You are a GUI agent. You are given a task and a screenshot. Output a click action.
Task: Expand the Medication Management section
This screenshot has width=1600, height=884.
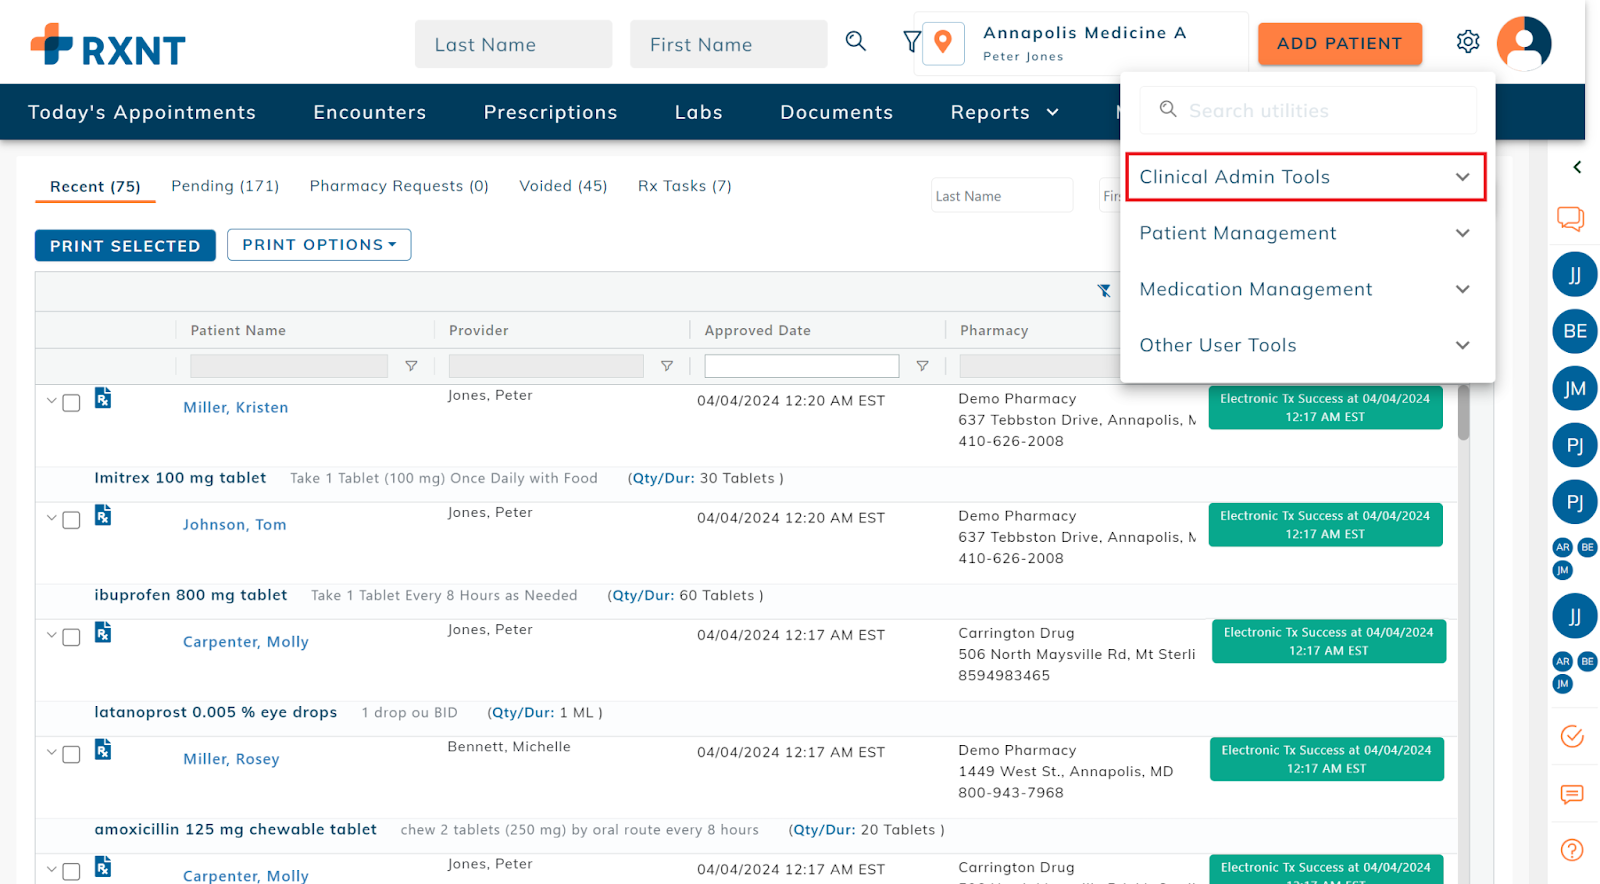click(1305, 289)
